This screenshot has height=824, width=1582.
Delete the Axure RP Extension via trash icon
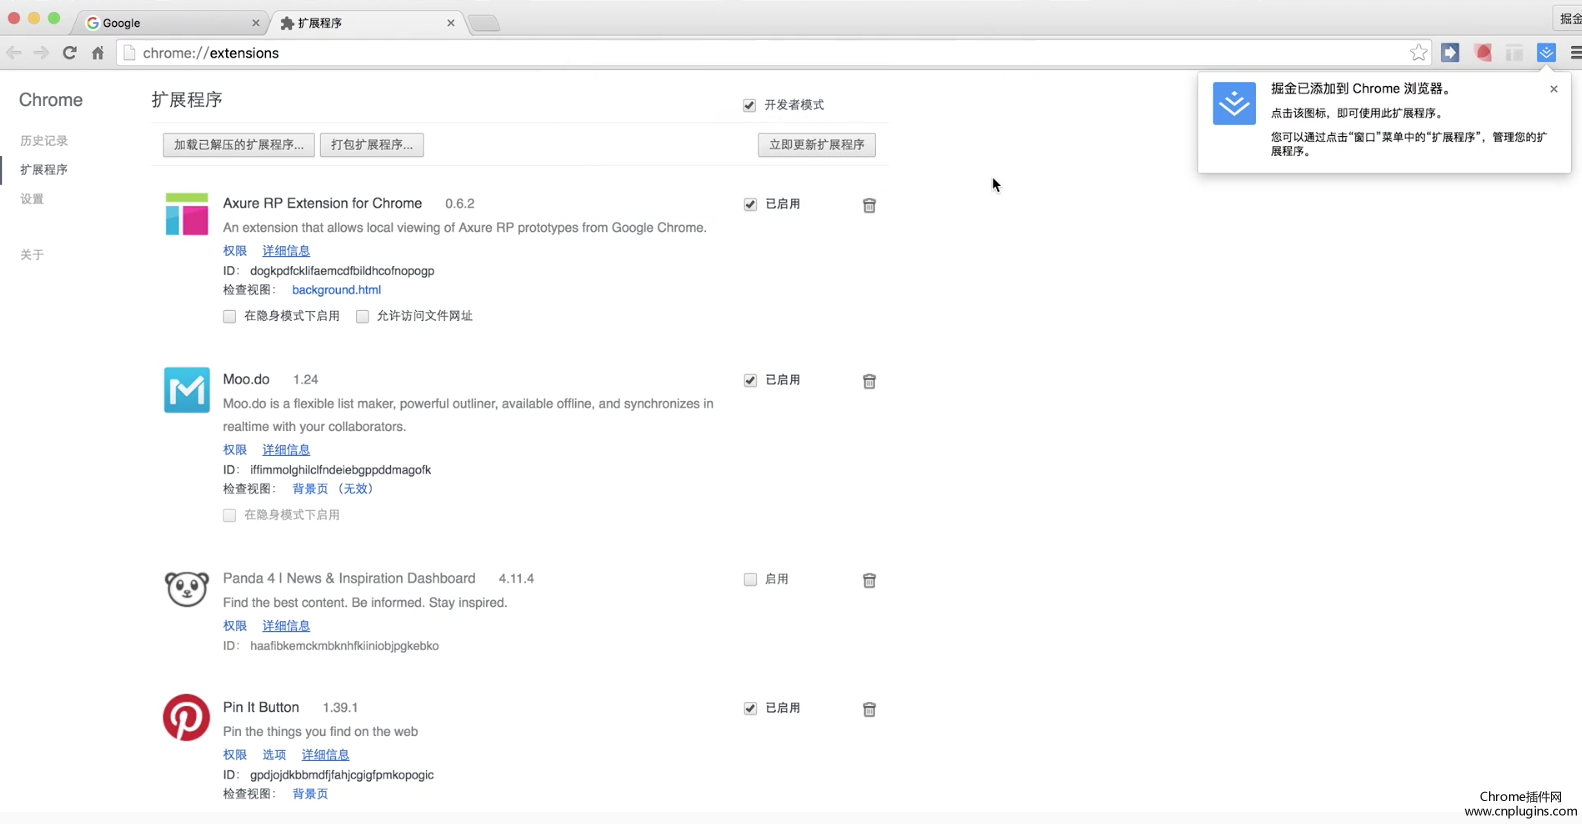(x=869, y=205)
